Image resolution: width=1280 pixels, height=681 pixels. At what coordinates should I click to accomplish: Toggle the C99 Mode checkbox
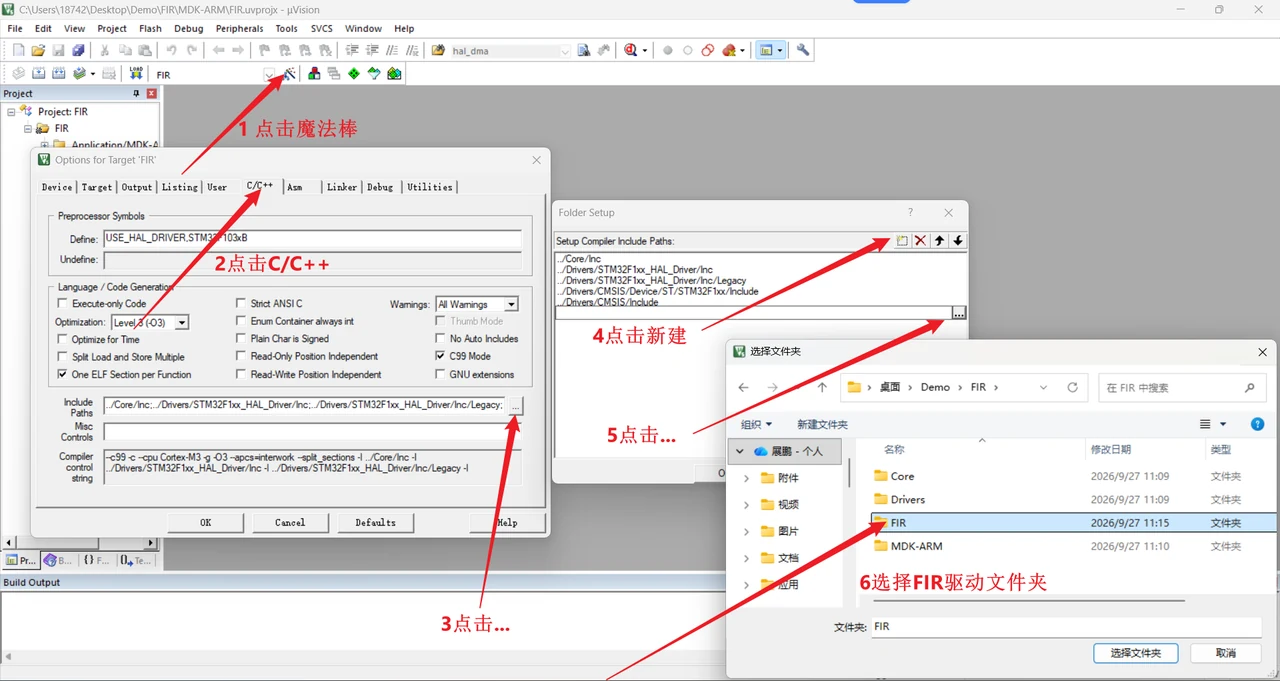pos(441,356)
